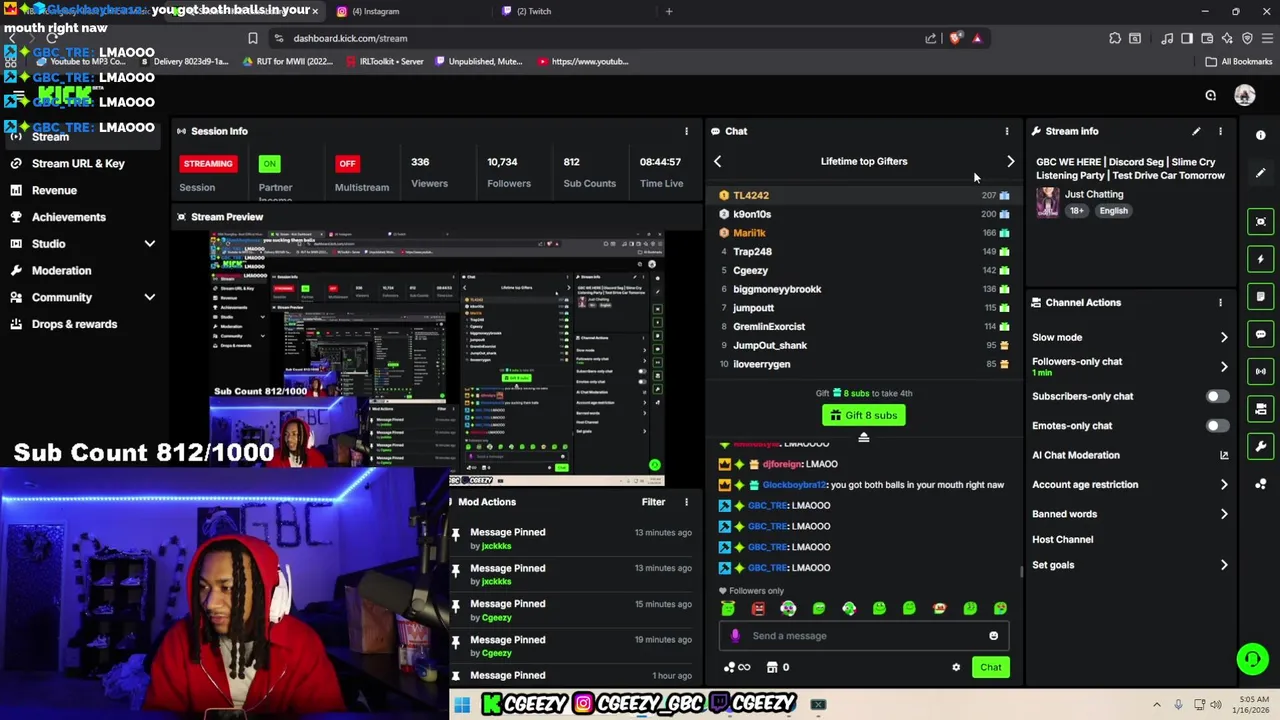
Task: Open Session Info panel options menu
Action: [686, 131]
